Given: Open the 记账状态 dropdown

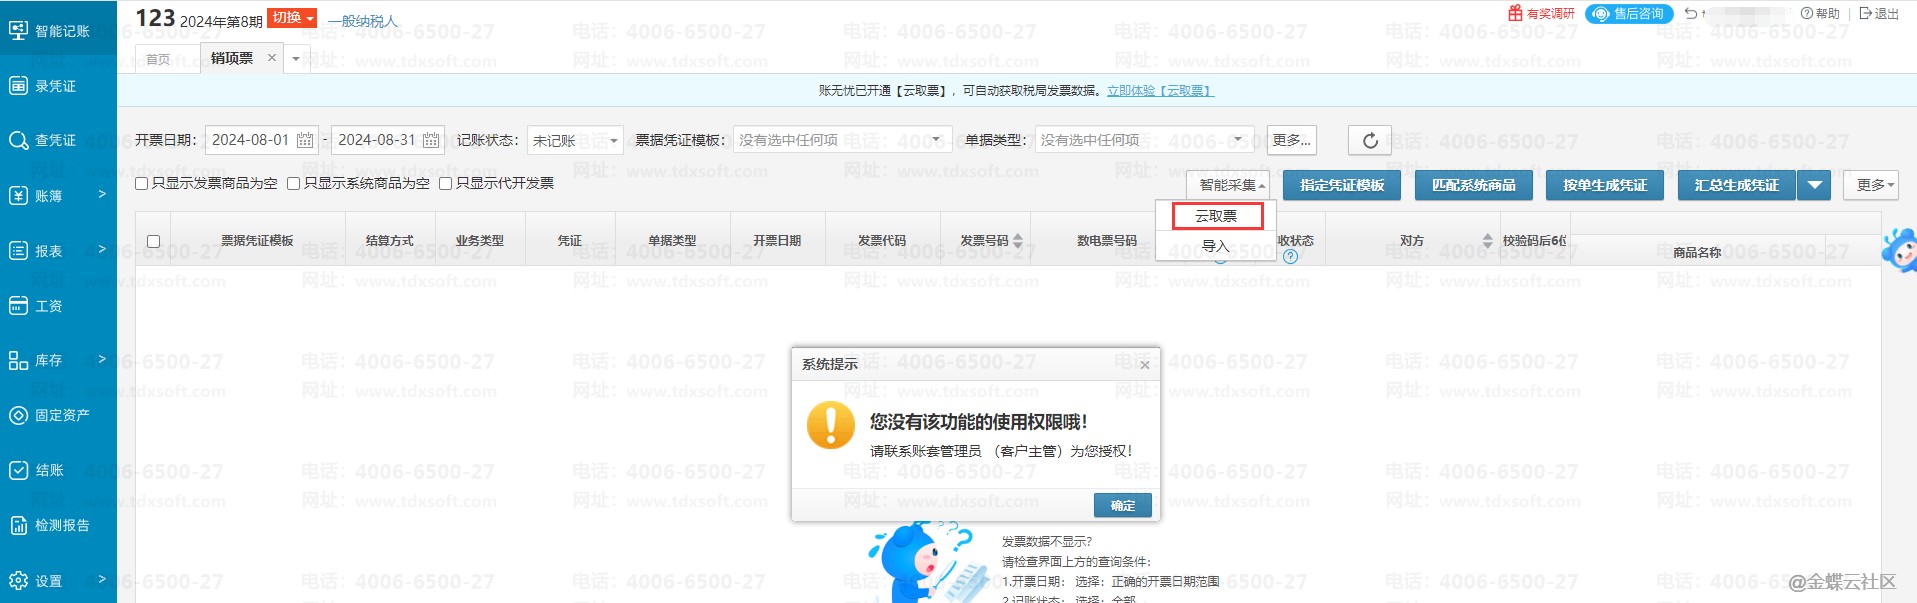Looking at the screenshot, I should pos(574,141).
